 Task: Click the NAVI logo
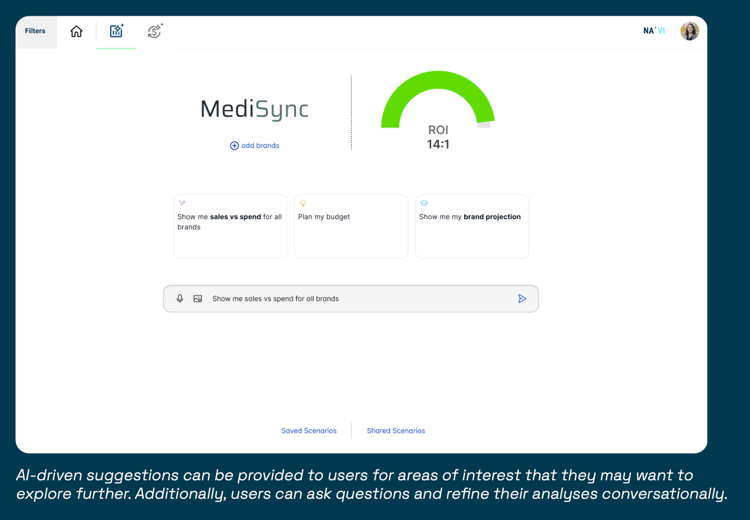654,31
